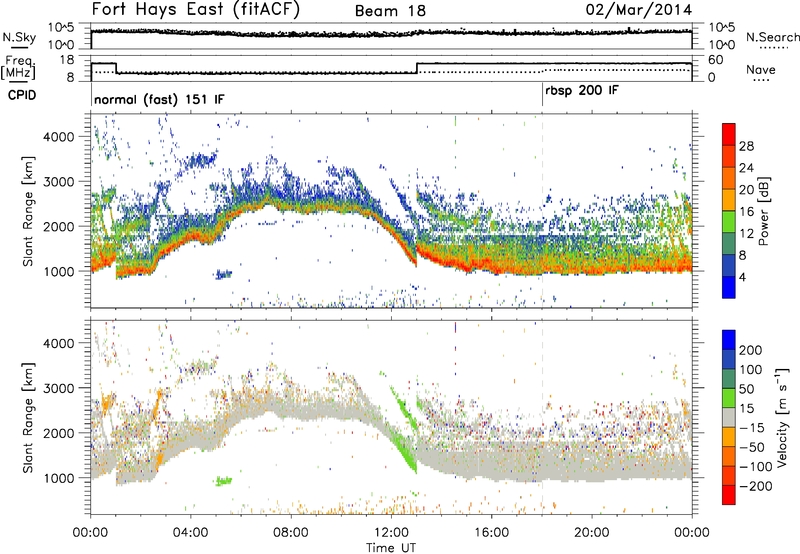Click the '20:00' time axis label
Screen dimensions: 800x554
click(592, 533)
